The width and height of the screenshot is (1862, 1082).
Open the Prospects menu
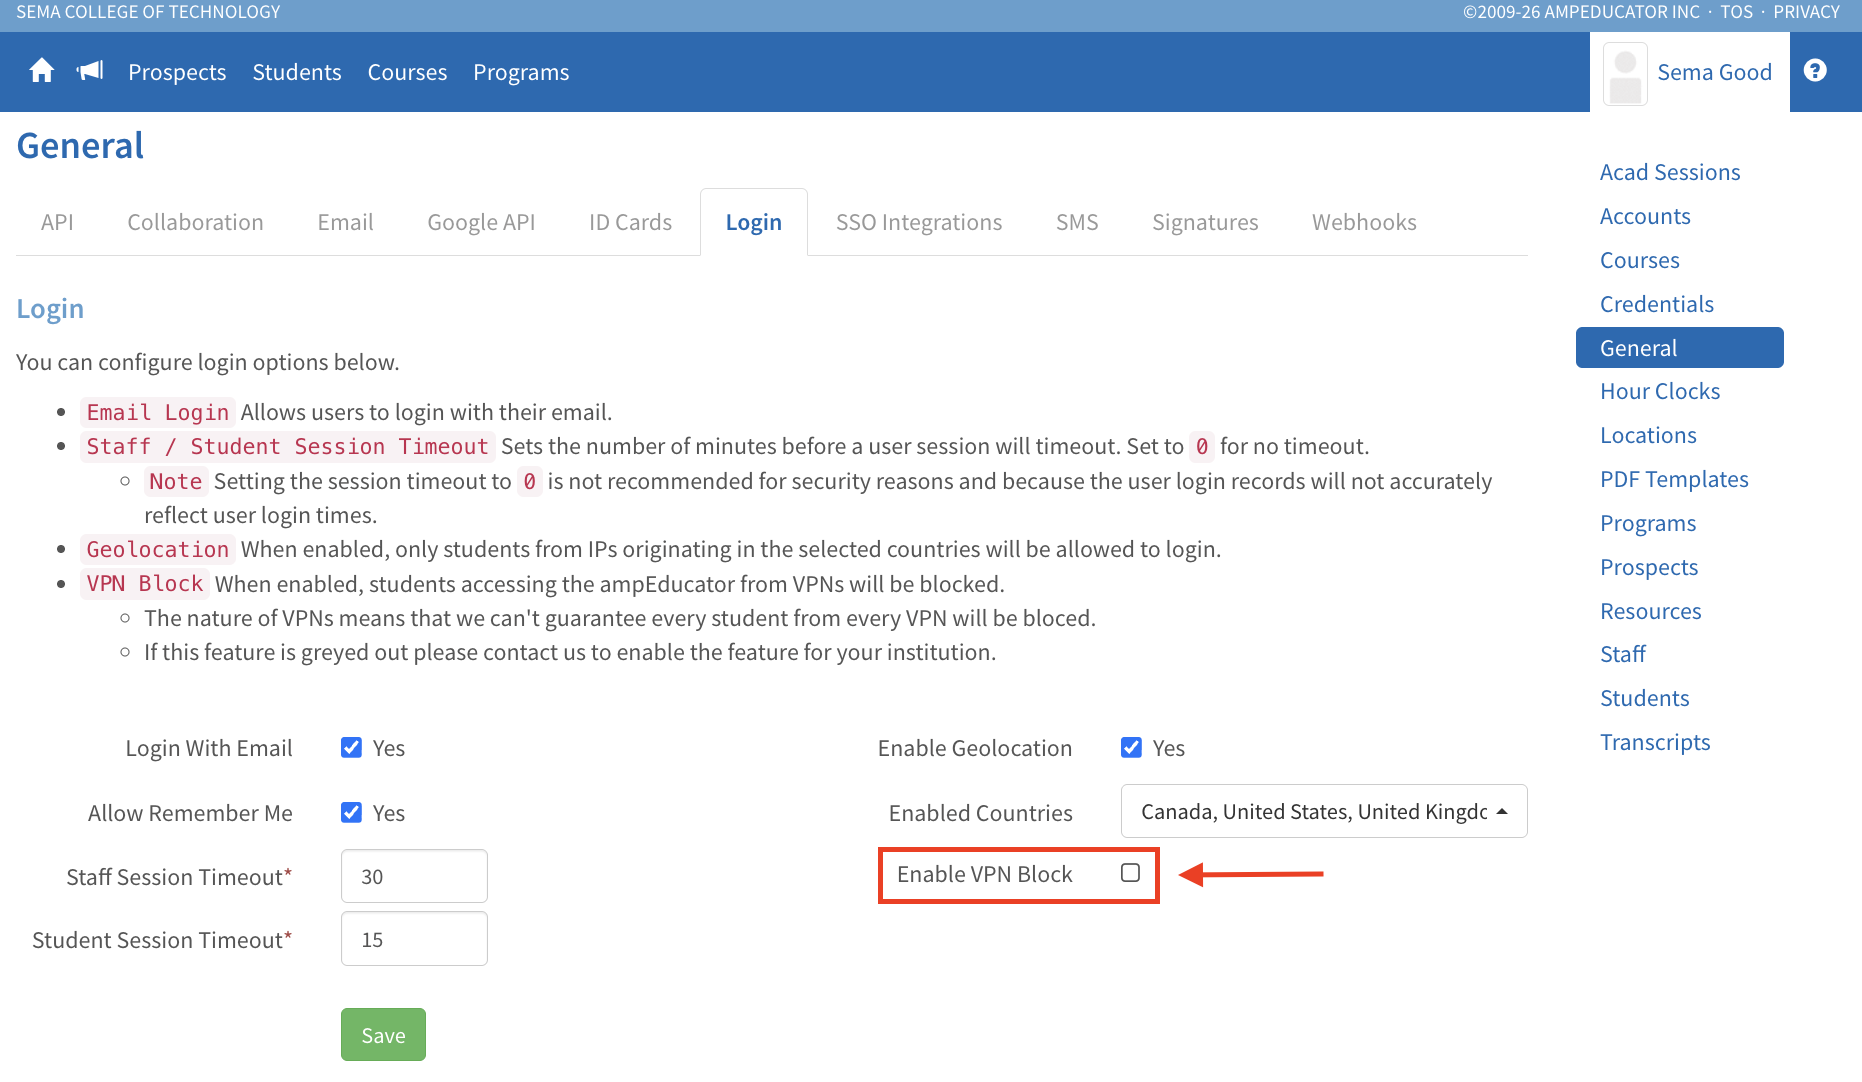[x=177, y=72]
